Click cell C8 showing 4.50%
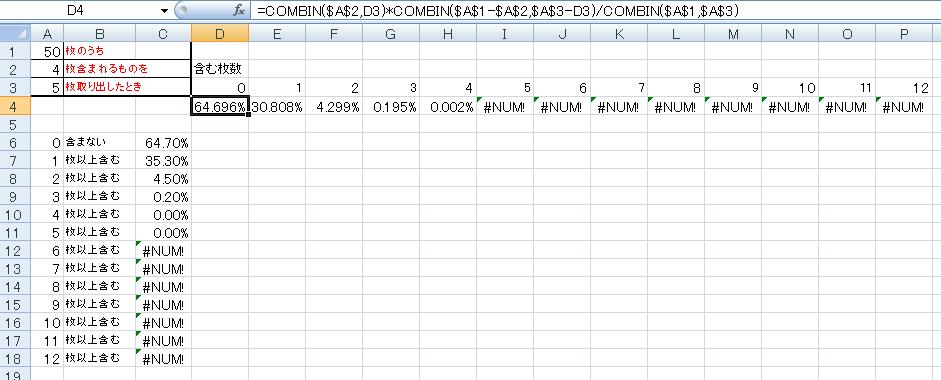Image resolution: width=941 pixels, height=380 pixels. 163,179
